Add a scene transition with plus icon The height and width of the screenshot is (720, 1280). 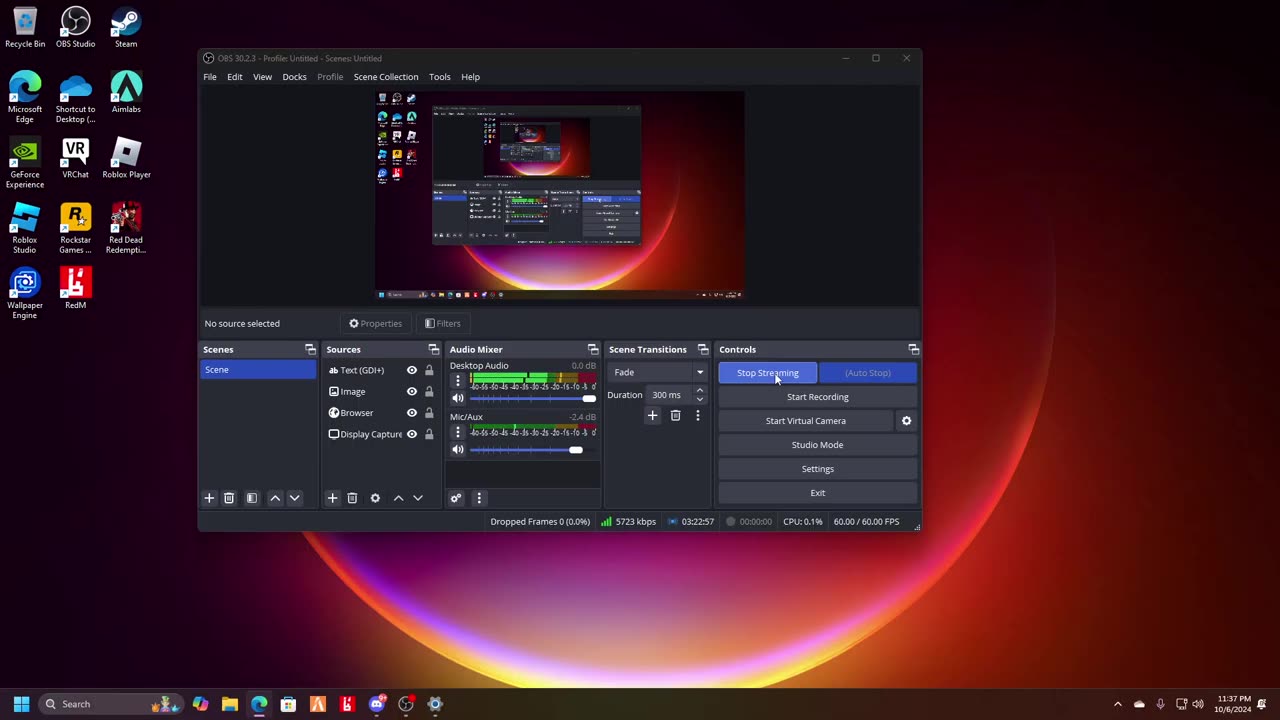pyautogui.click(x=652, y=416)
